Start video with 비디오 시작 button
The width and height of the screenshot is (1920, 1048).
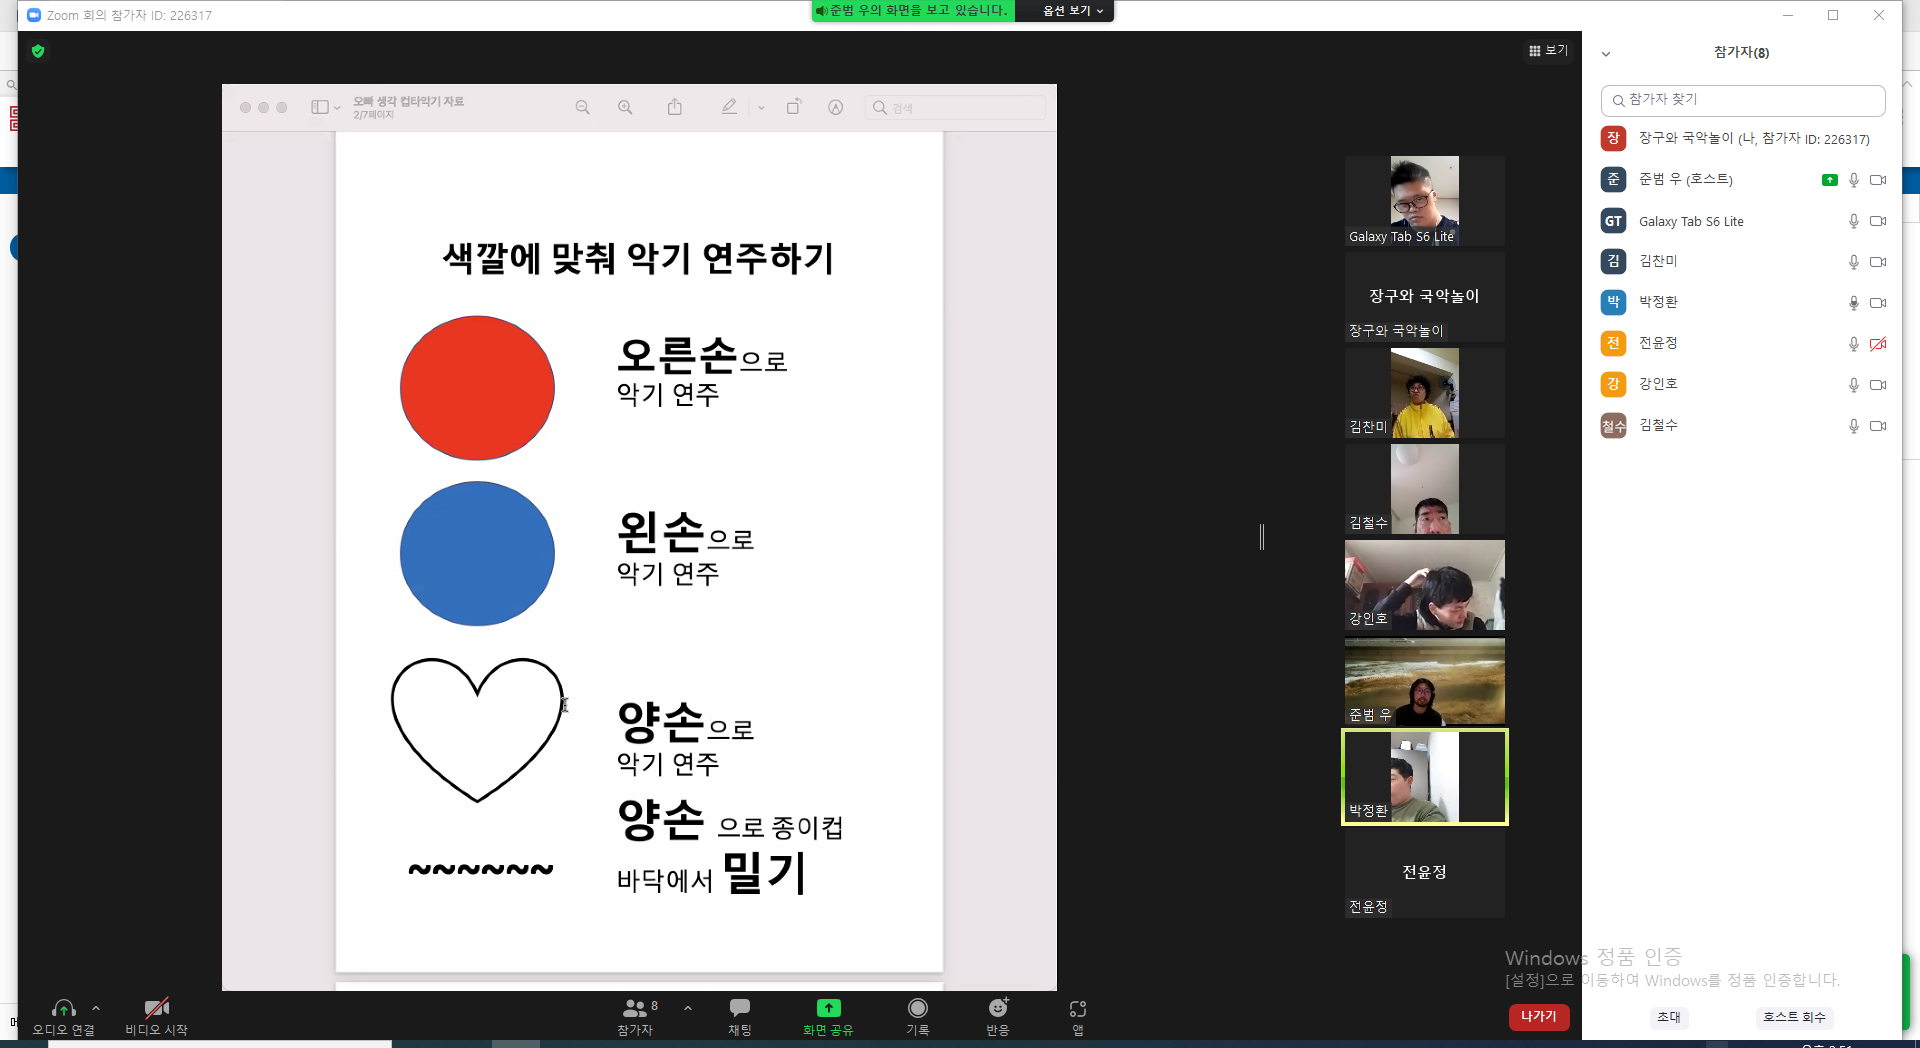pos(156,1016)
